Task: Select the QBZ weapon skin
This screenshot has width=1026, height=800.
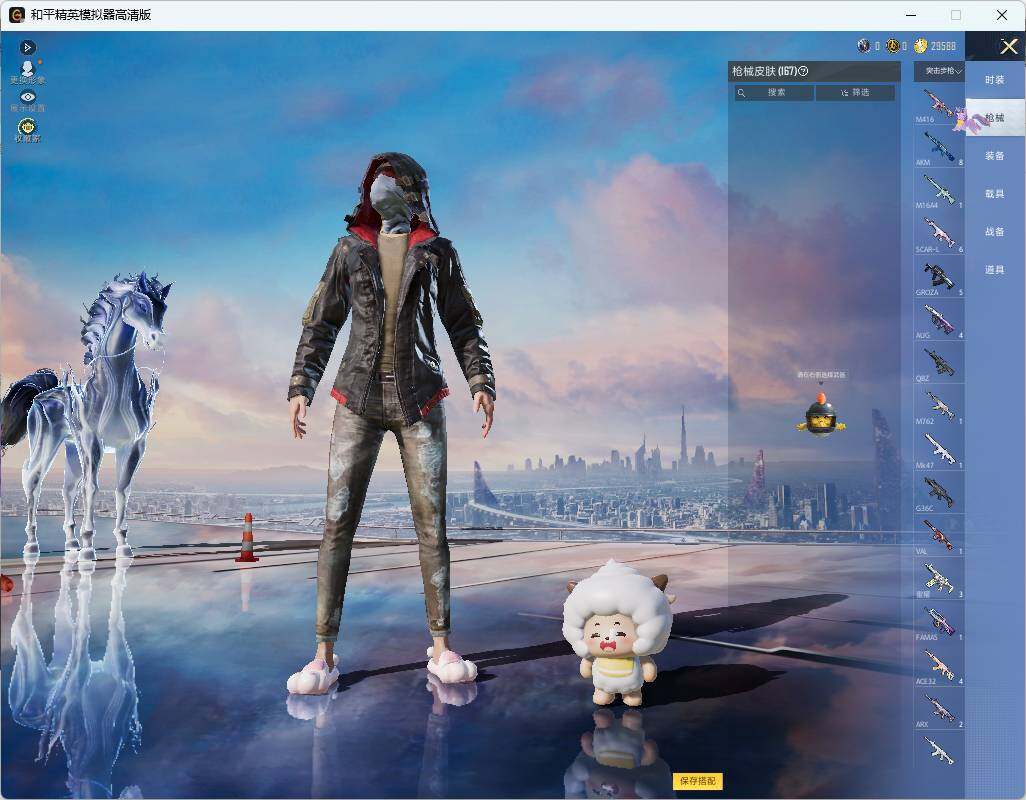Action: pyautogui.click(x=939, y=362)
